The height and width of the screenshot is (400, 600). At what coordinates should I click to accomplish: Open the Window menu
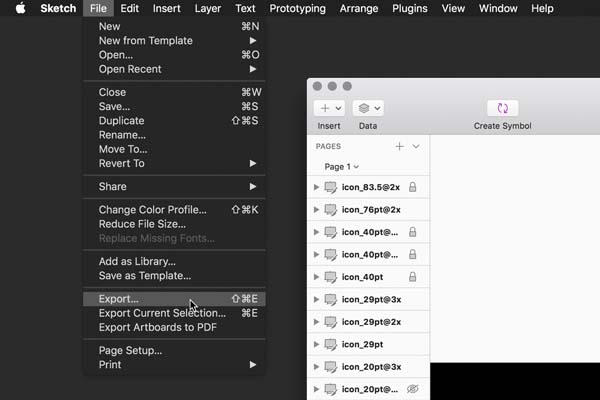click(x=498, y=8)
